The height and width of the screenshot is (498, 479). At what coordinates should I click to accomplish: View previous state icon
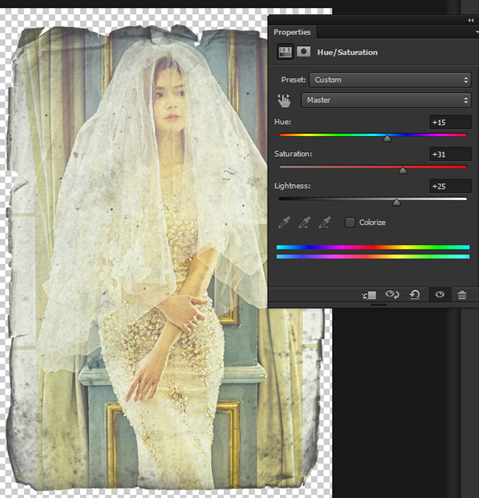(x=392, y=294)
